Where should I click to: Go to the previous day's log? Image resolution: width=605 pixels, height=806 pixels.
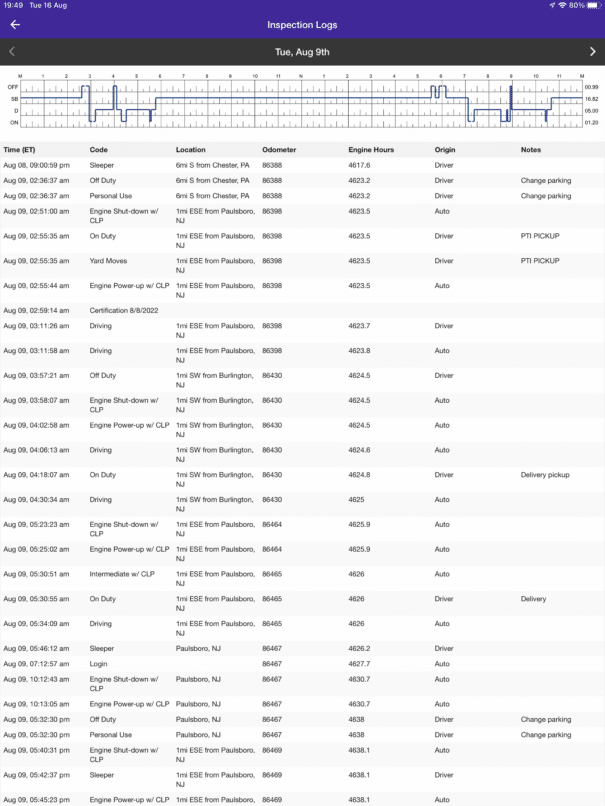pyautogui.click(x=12, y=51)
